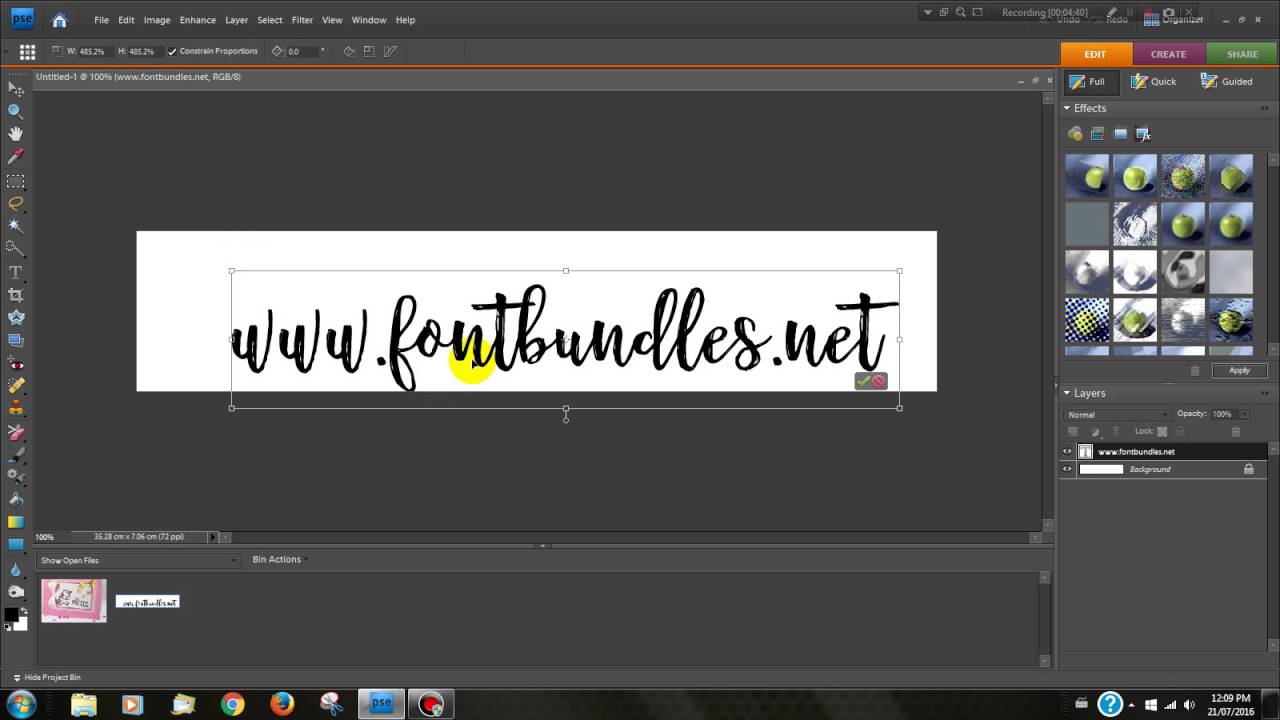Show the Layer Styles effects category
Screen dimensions: 1280x720
tap(1098, 134)
